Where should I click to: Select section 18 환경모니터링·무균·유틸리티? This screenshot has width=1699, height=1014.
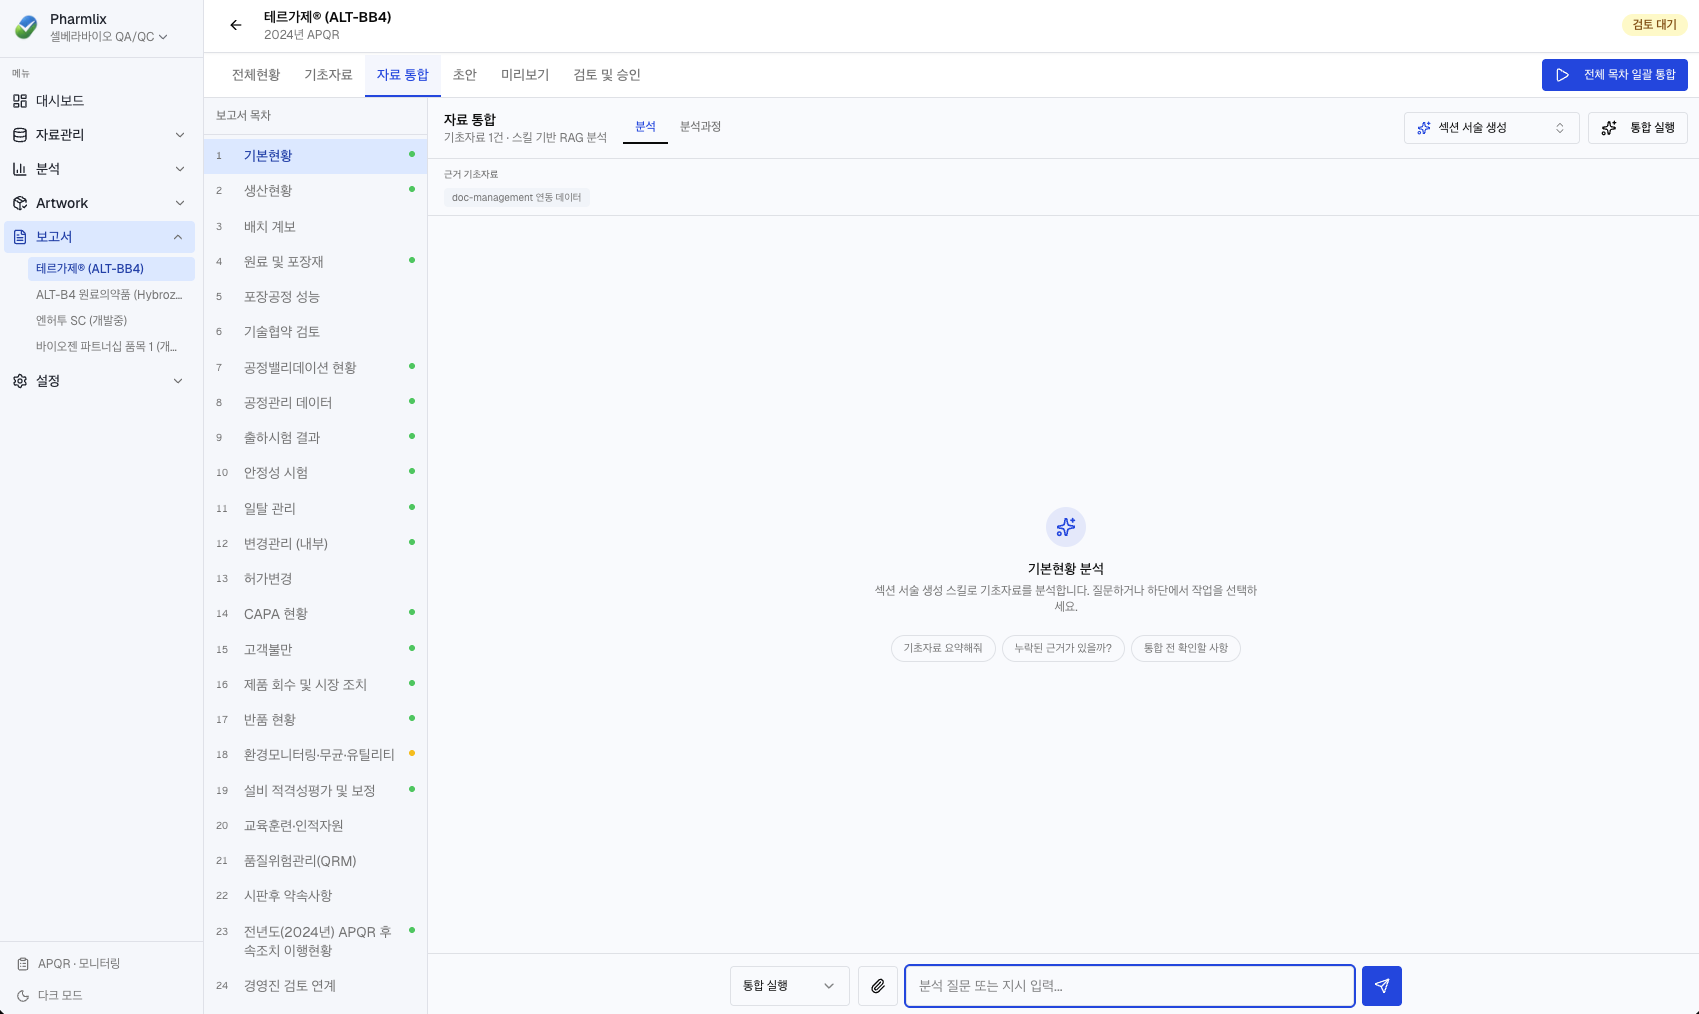pyautogui.click(x=316, y=755)
